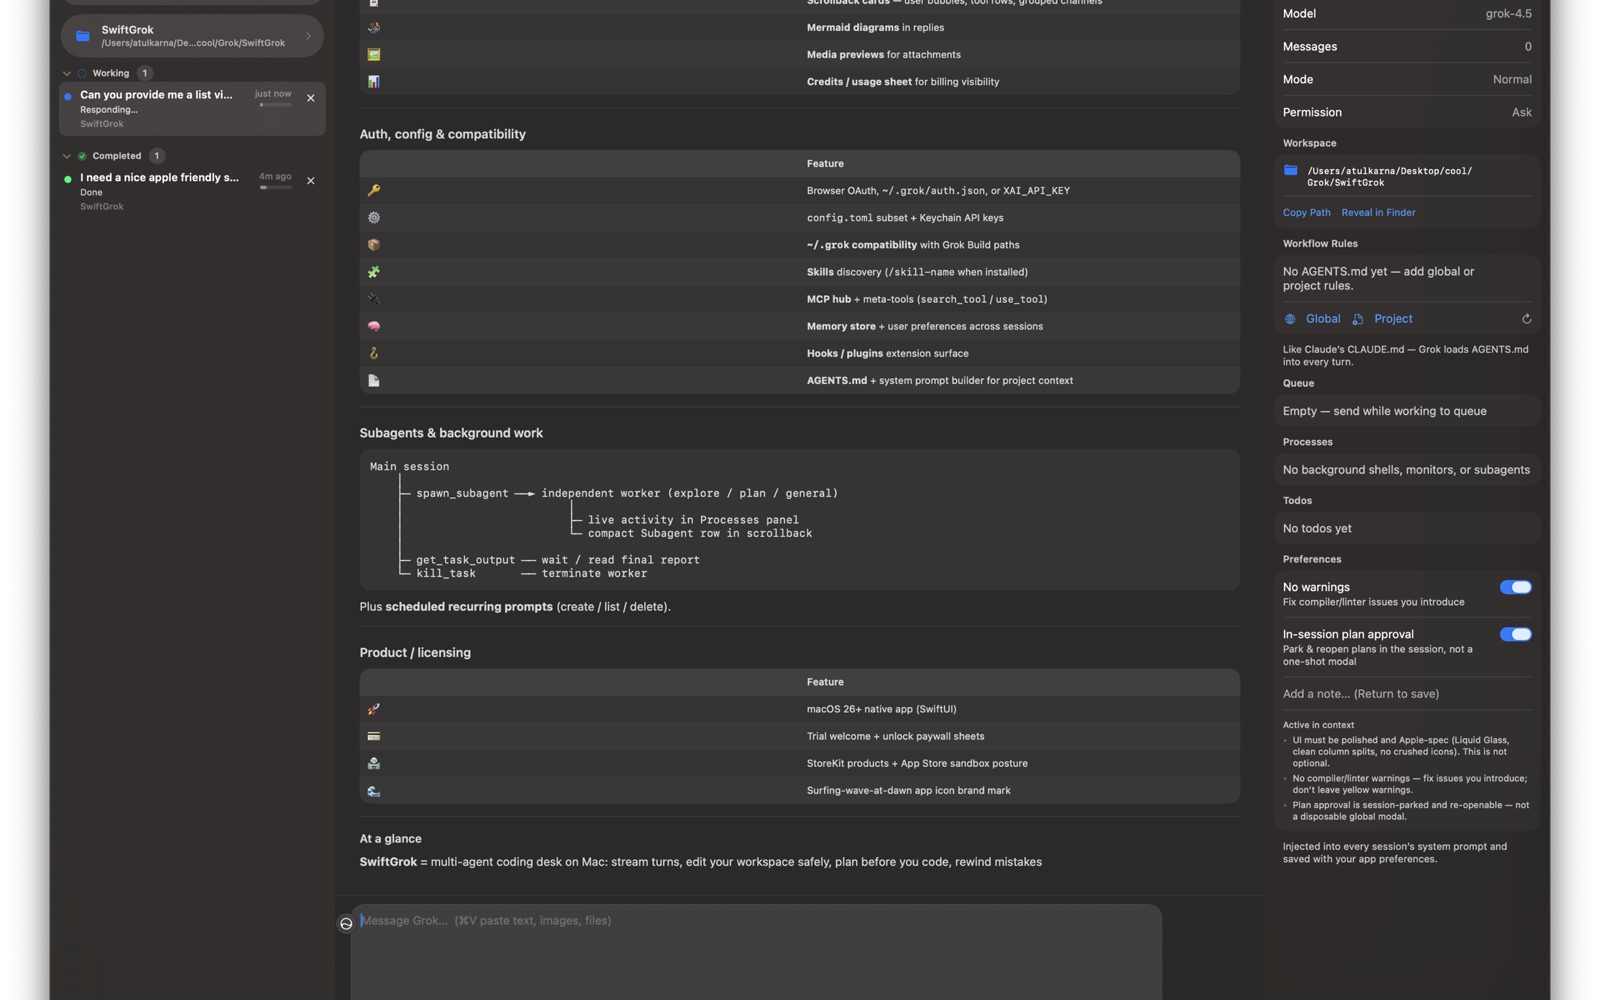Expand the SwiftGrok project chevron arrow
This screenshot has height=1000, width=1600.
(x=308, y=36)
